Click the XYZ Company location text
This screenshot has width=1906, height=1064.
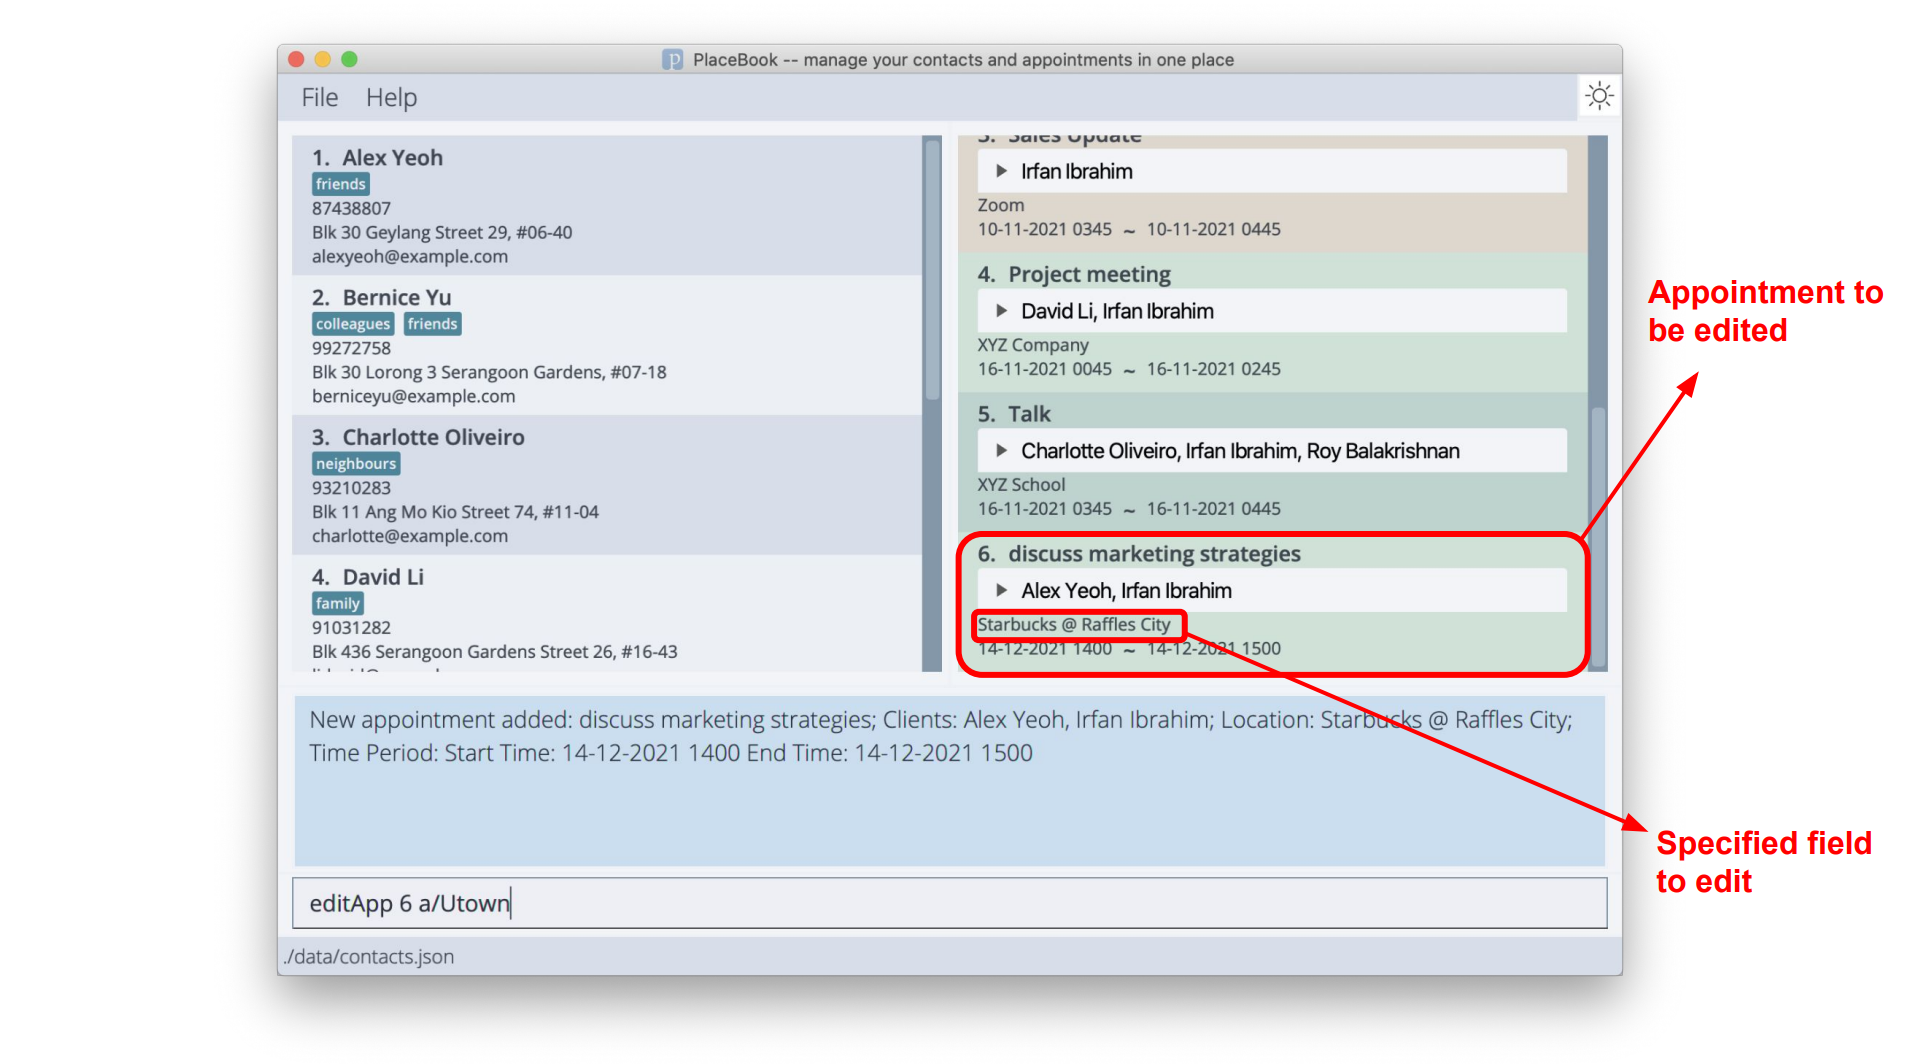click(x=1033, y=345)
